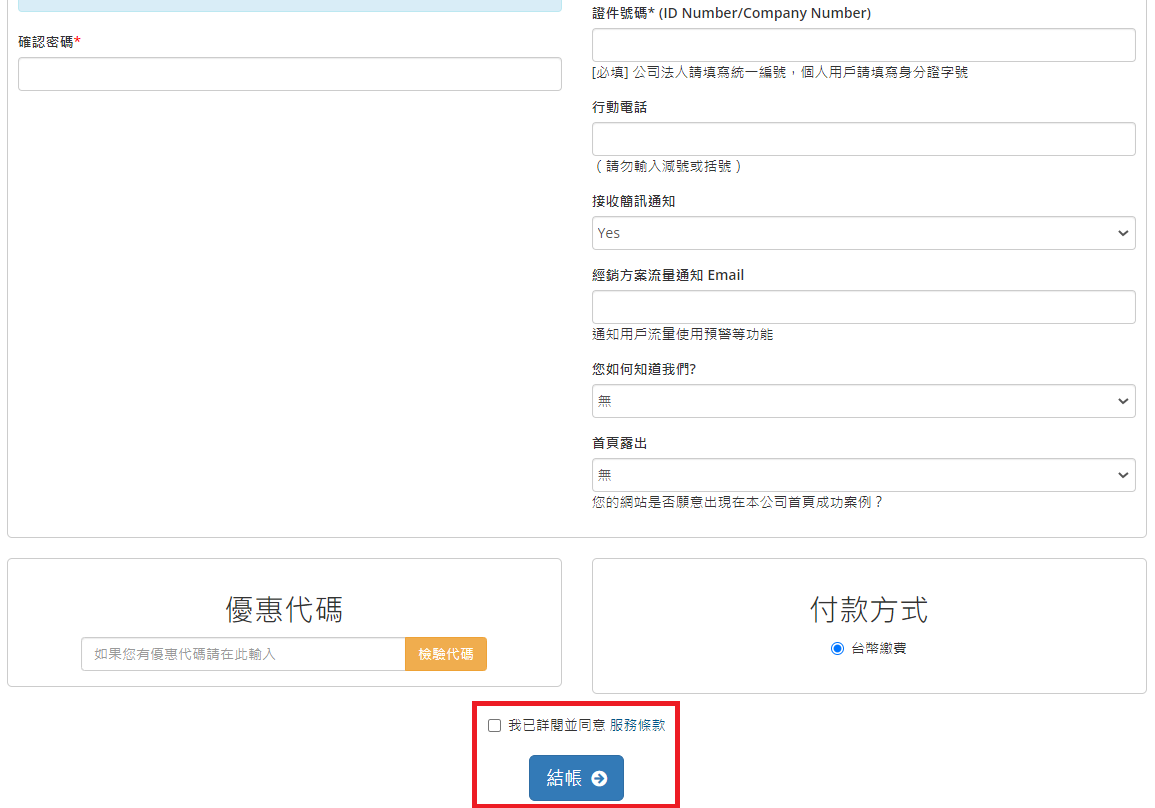The width and height of the screenshot is (1155, 808).
Task: Click the 我已詳閱並同意 label text
Action: pos(556,726)
